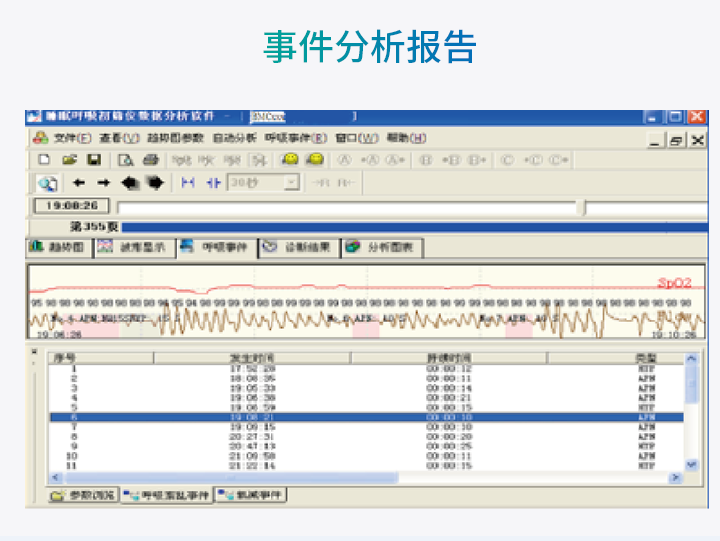Switch to the 波形显示 tab

click(135, 248)
